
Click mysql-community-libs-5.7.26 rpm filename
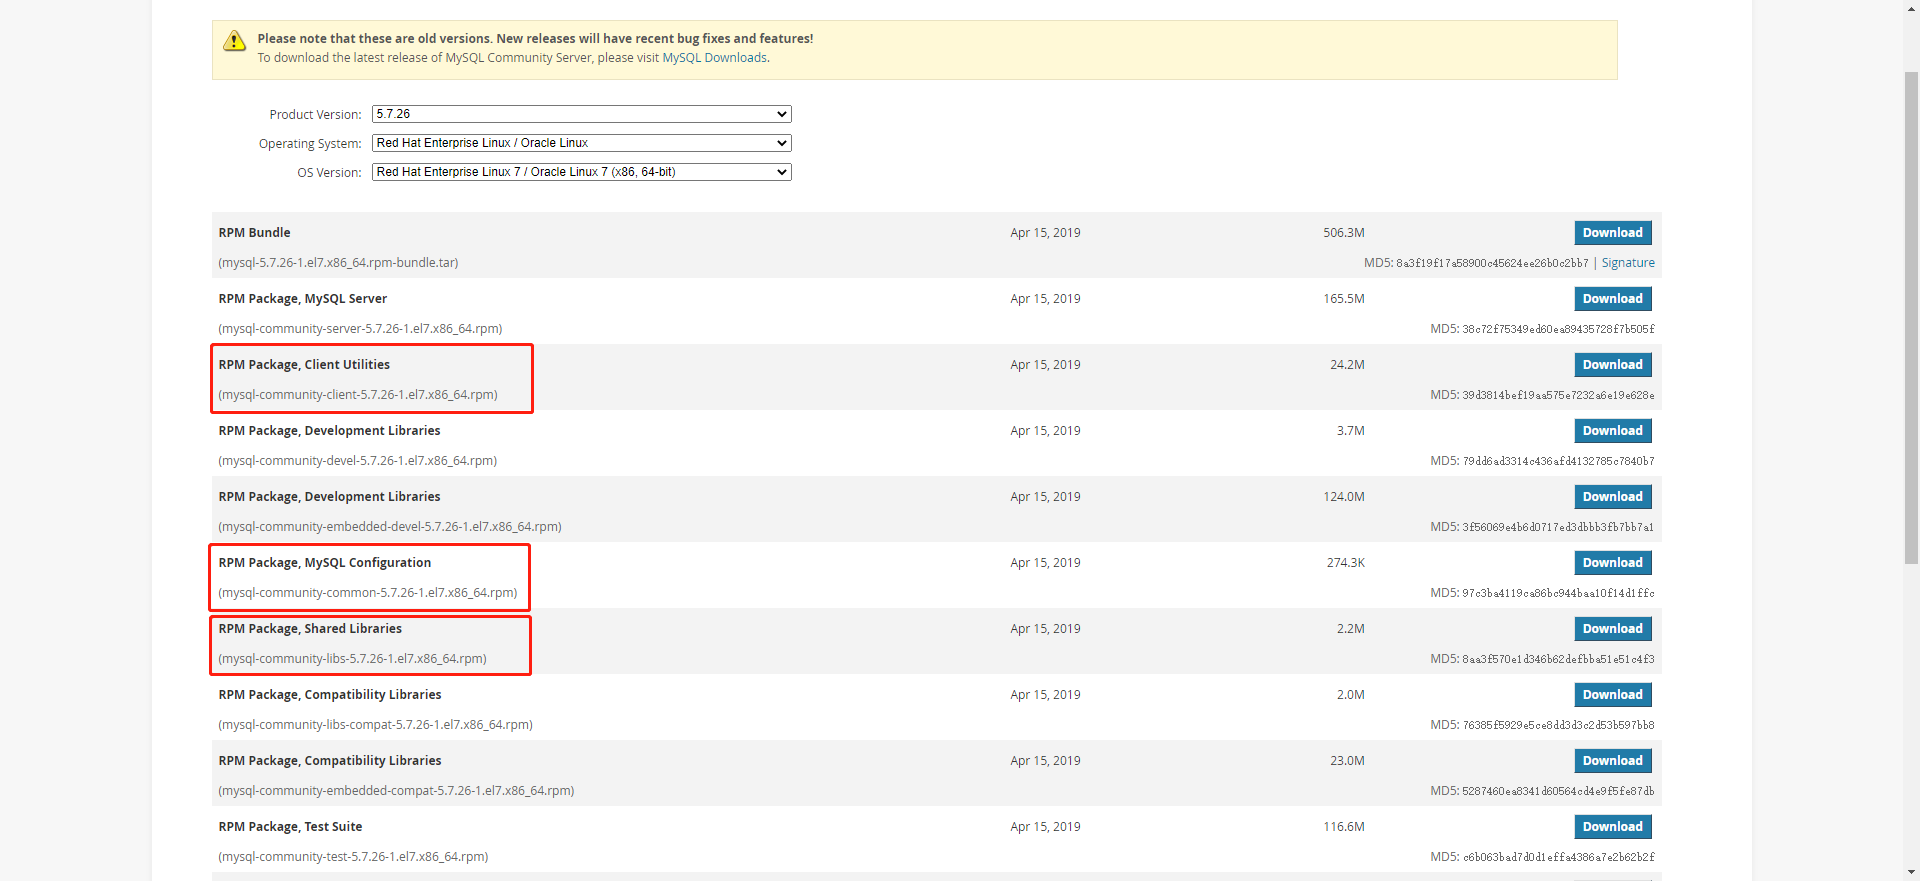coord(352,659)
